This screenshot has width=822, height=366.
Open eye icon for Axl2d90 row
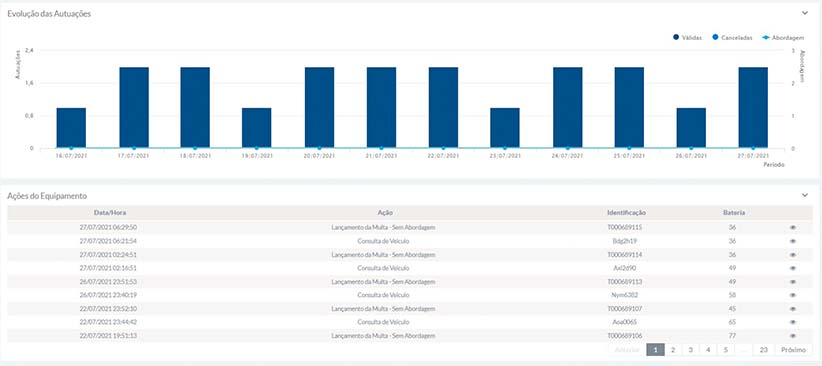(x=792, y=268)
